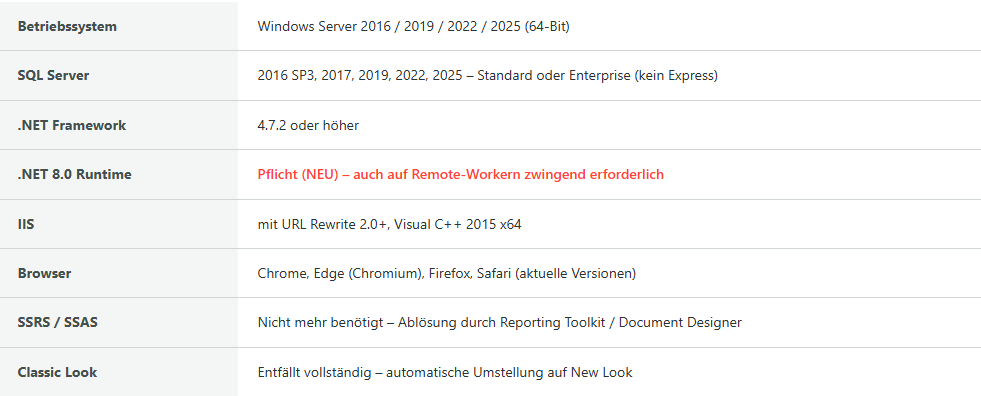981x396 pixels.
Task: Select the .NET Framework label
Action: click(x=71, y=125)
